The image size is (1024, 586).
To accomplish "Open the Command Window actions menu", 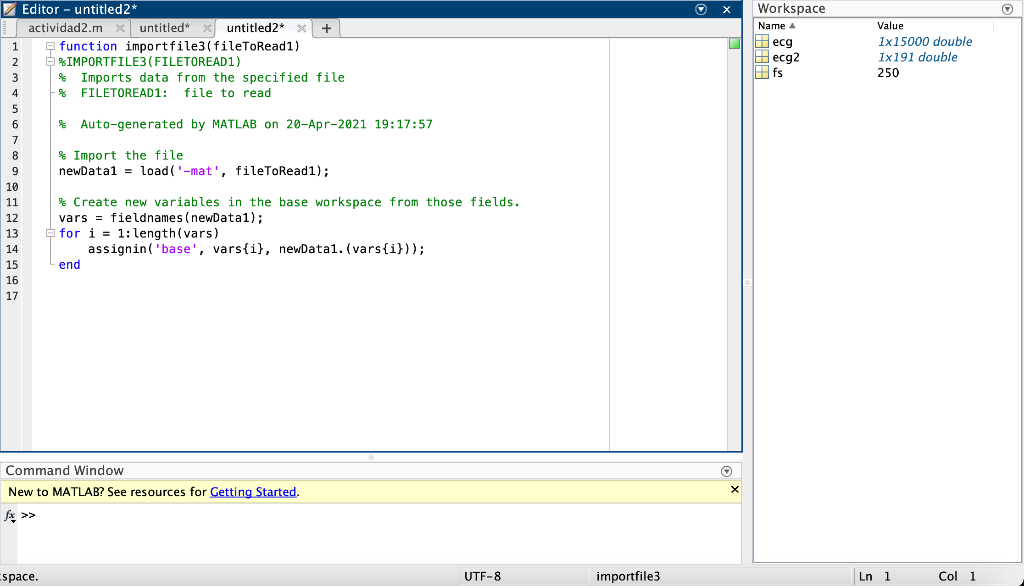I will point(726,470).
